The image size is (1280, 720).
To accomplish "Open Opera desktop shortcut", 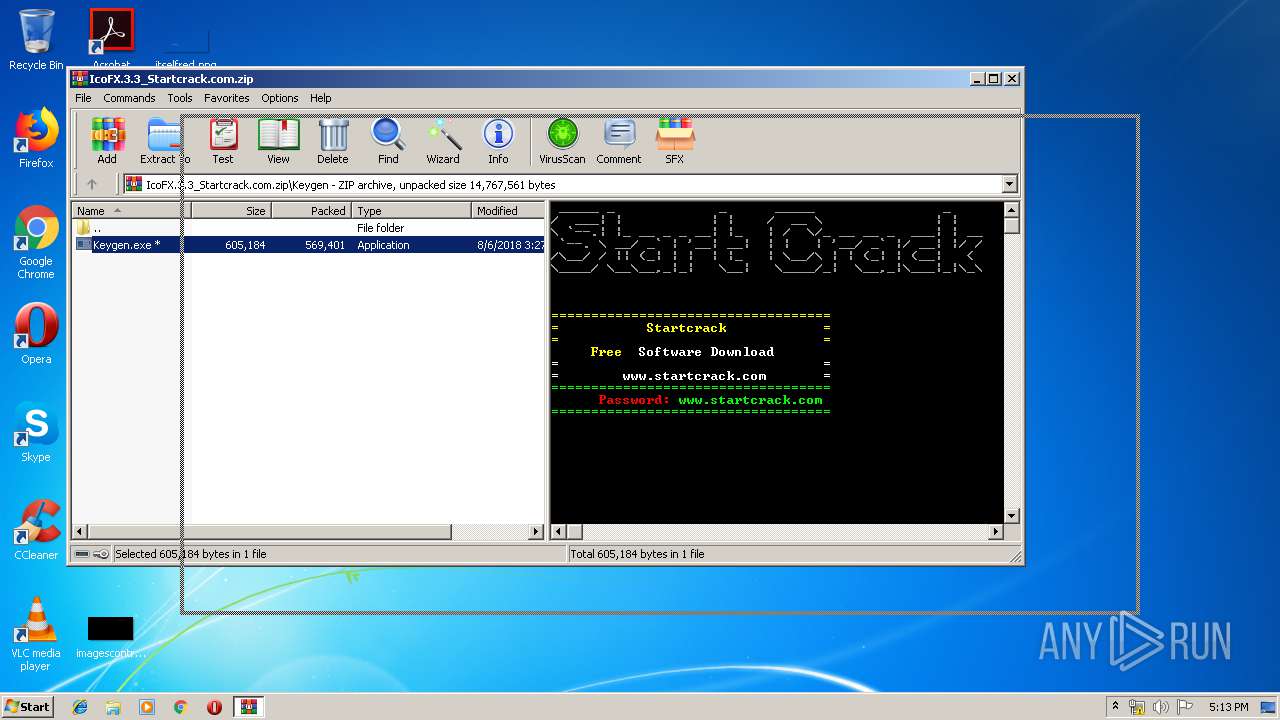I will (x=36, y=334).
